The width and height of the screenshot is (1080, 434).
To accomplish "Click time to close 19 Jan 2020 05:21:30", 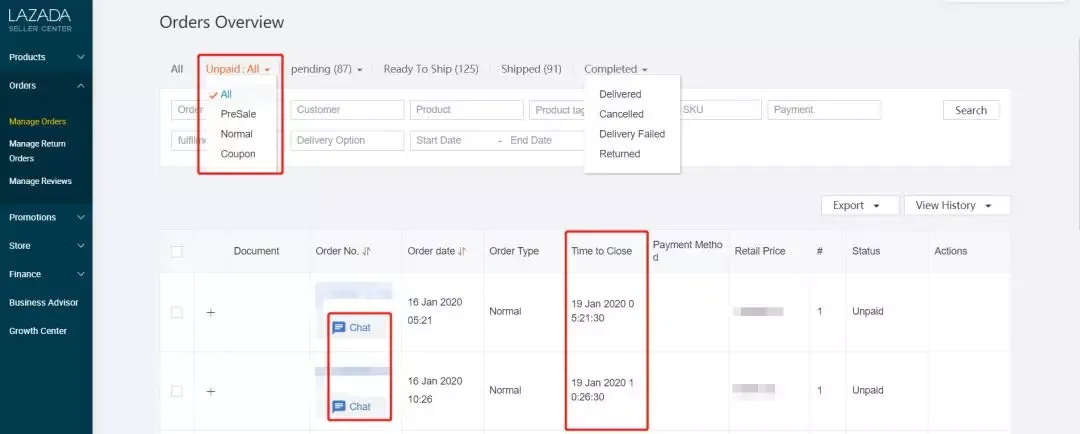I will click(x=603, y=311).
